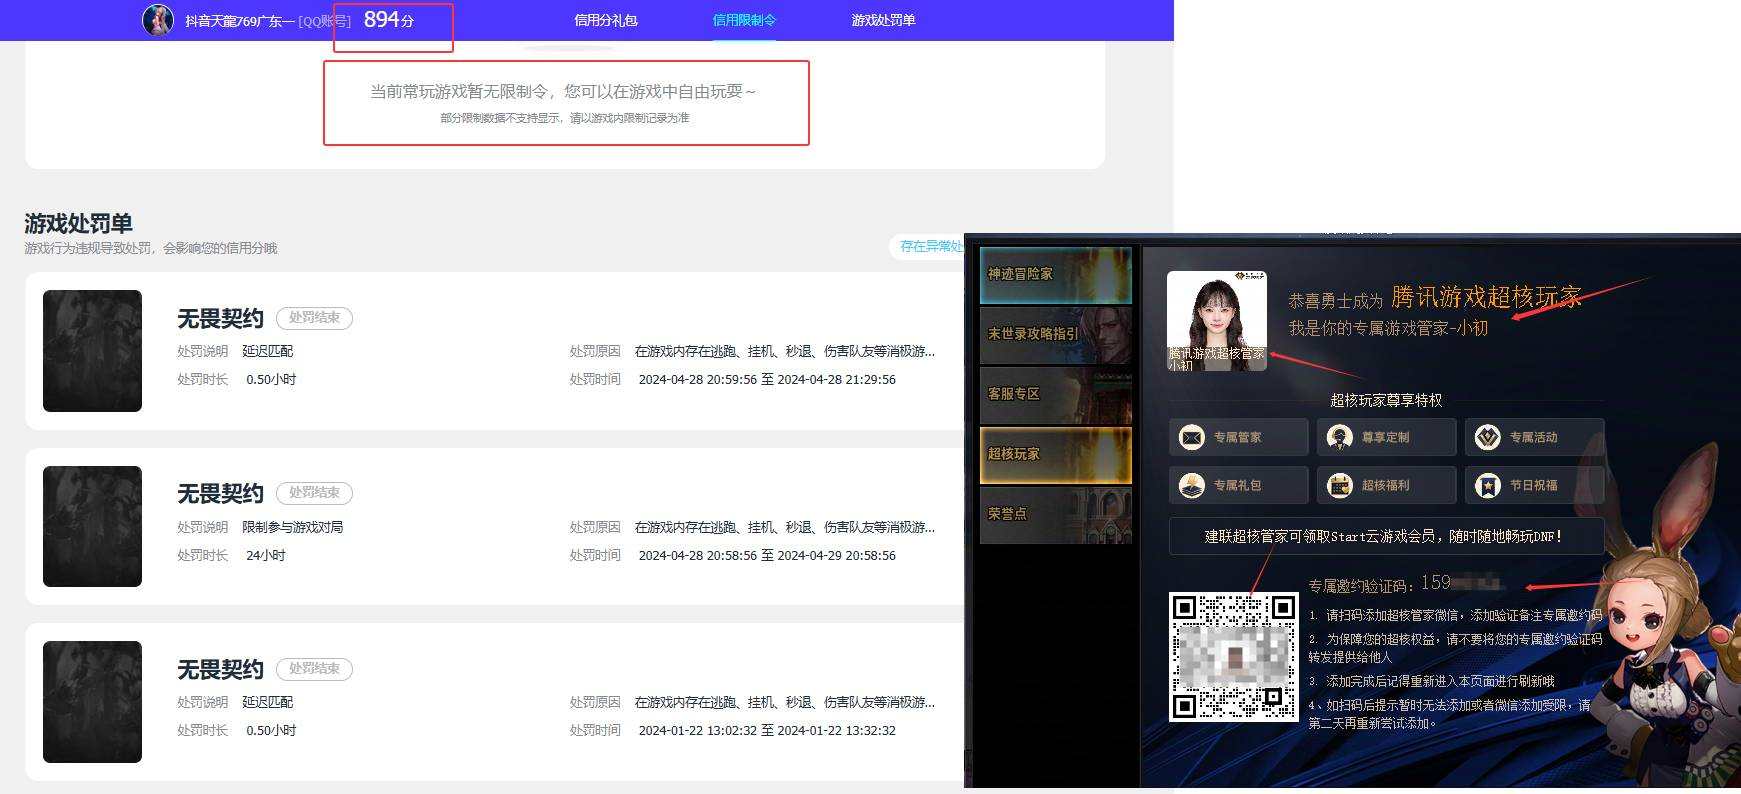The height and width of the screenshot is (794, 1741).
Task: Click the 处罚结束 badge on the 2024-01-22 penalty
Action: (314, 669)
